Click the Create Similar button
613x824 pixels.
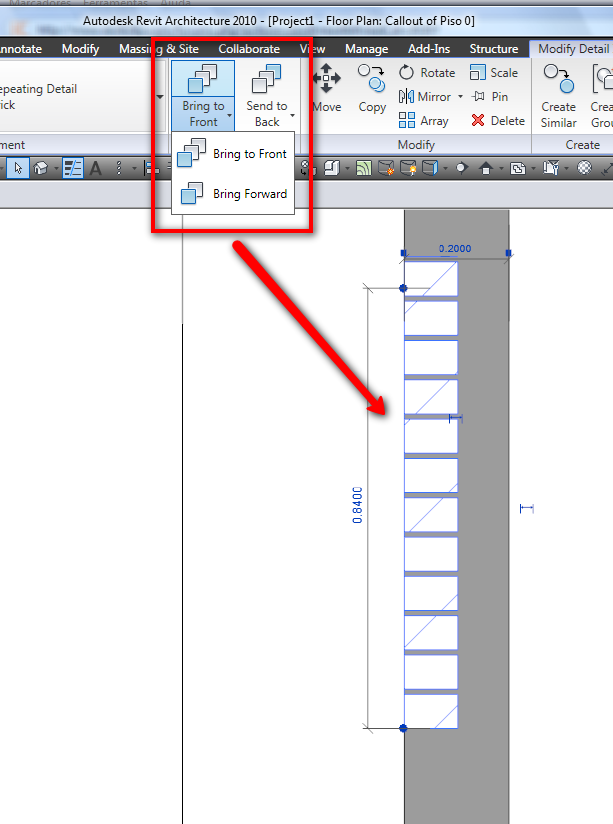(x=558, y=96)
